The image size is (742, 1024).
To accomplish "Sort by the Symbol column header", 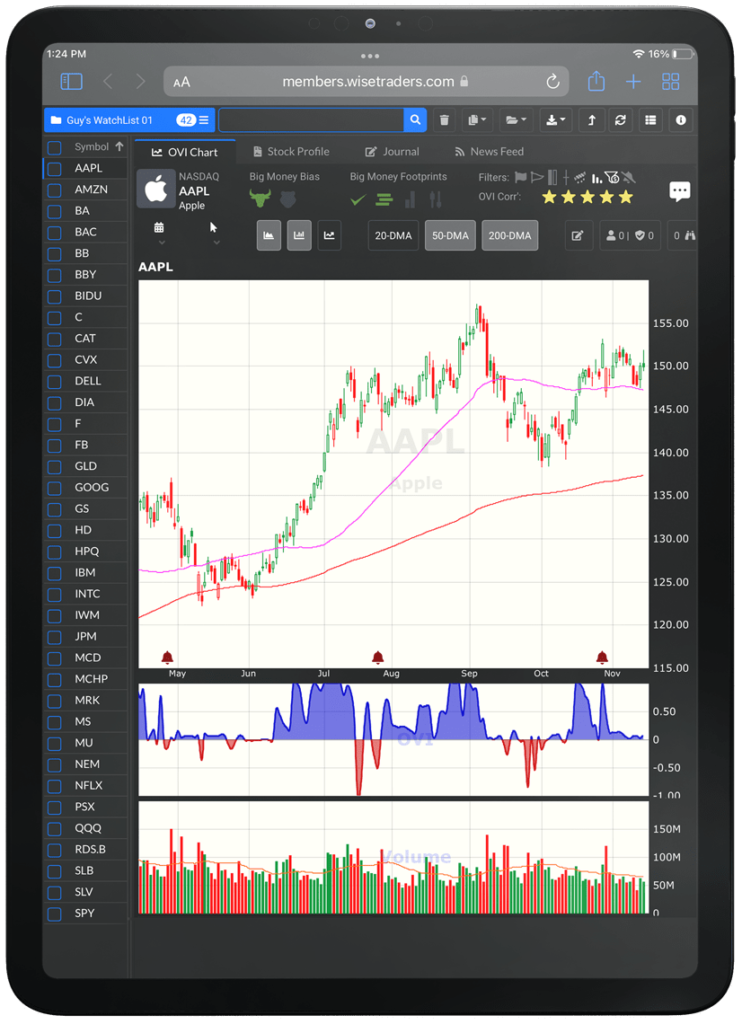I will (x=98, y=147).
